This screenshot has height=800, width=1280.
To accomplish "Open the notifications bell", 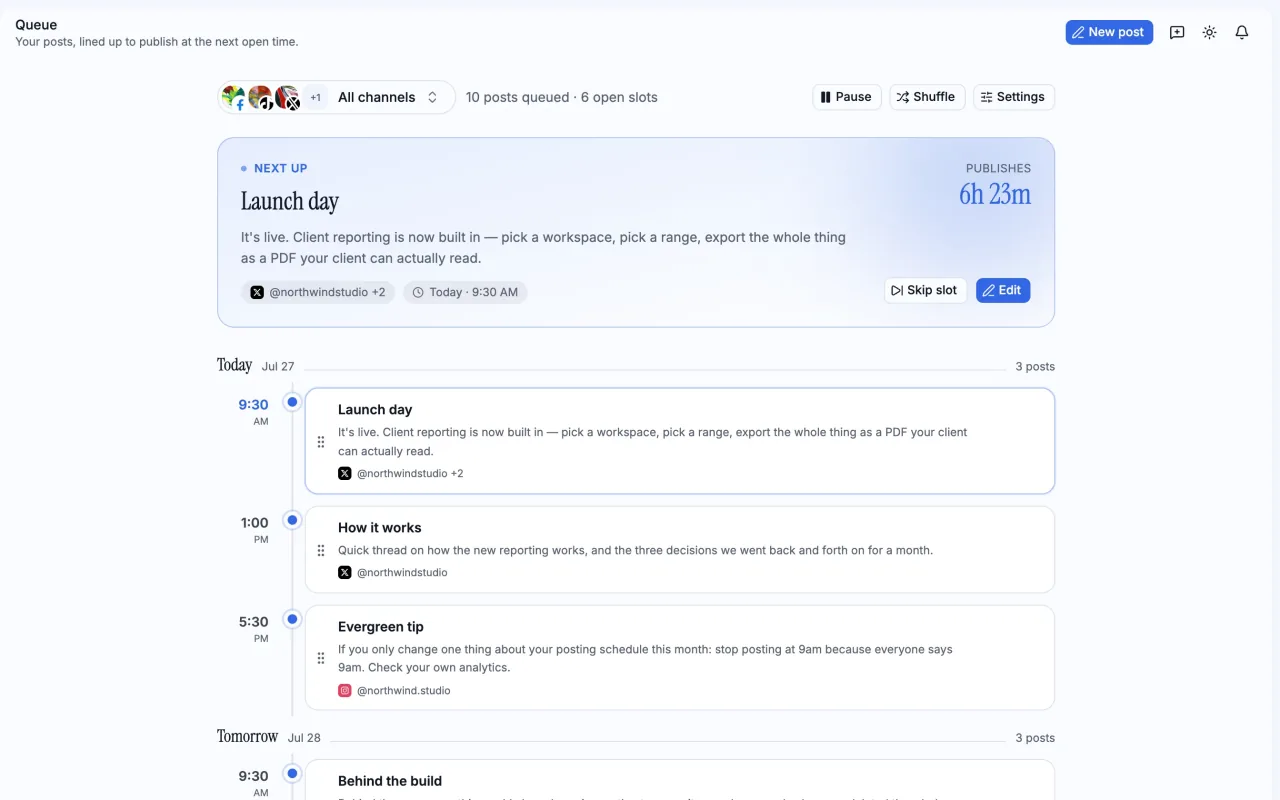I will (1242, 32).
